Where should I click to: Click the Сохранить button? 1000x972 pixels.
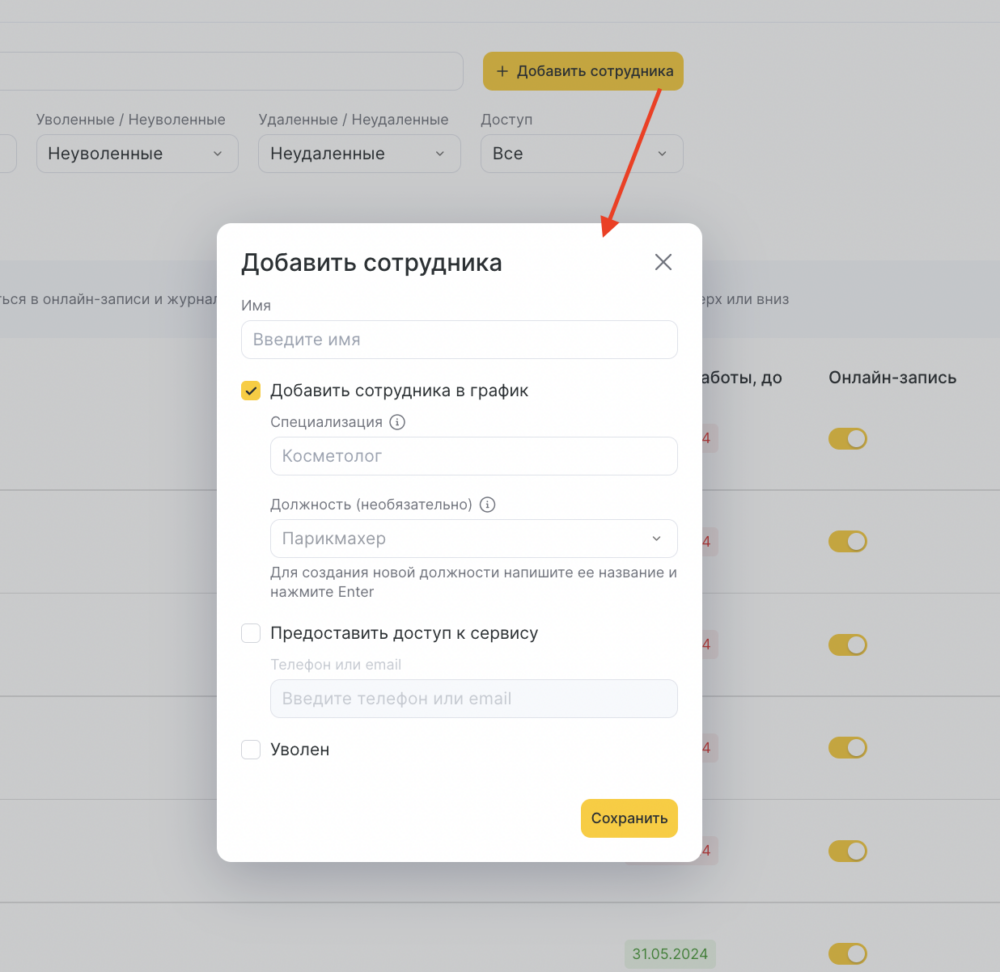(x=629, y=818)
